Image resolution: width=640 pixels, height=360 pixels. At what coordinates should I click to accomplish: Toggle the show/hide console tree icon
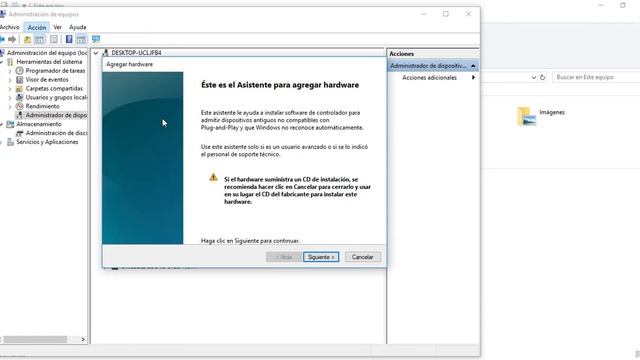(40, 39)
